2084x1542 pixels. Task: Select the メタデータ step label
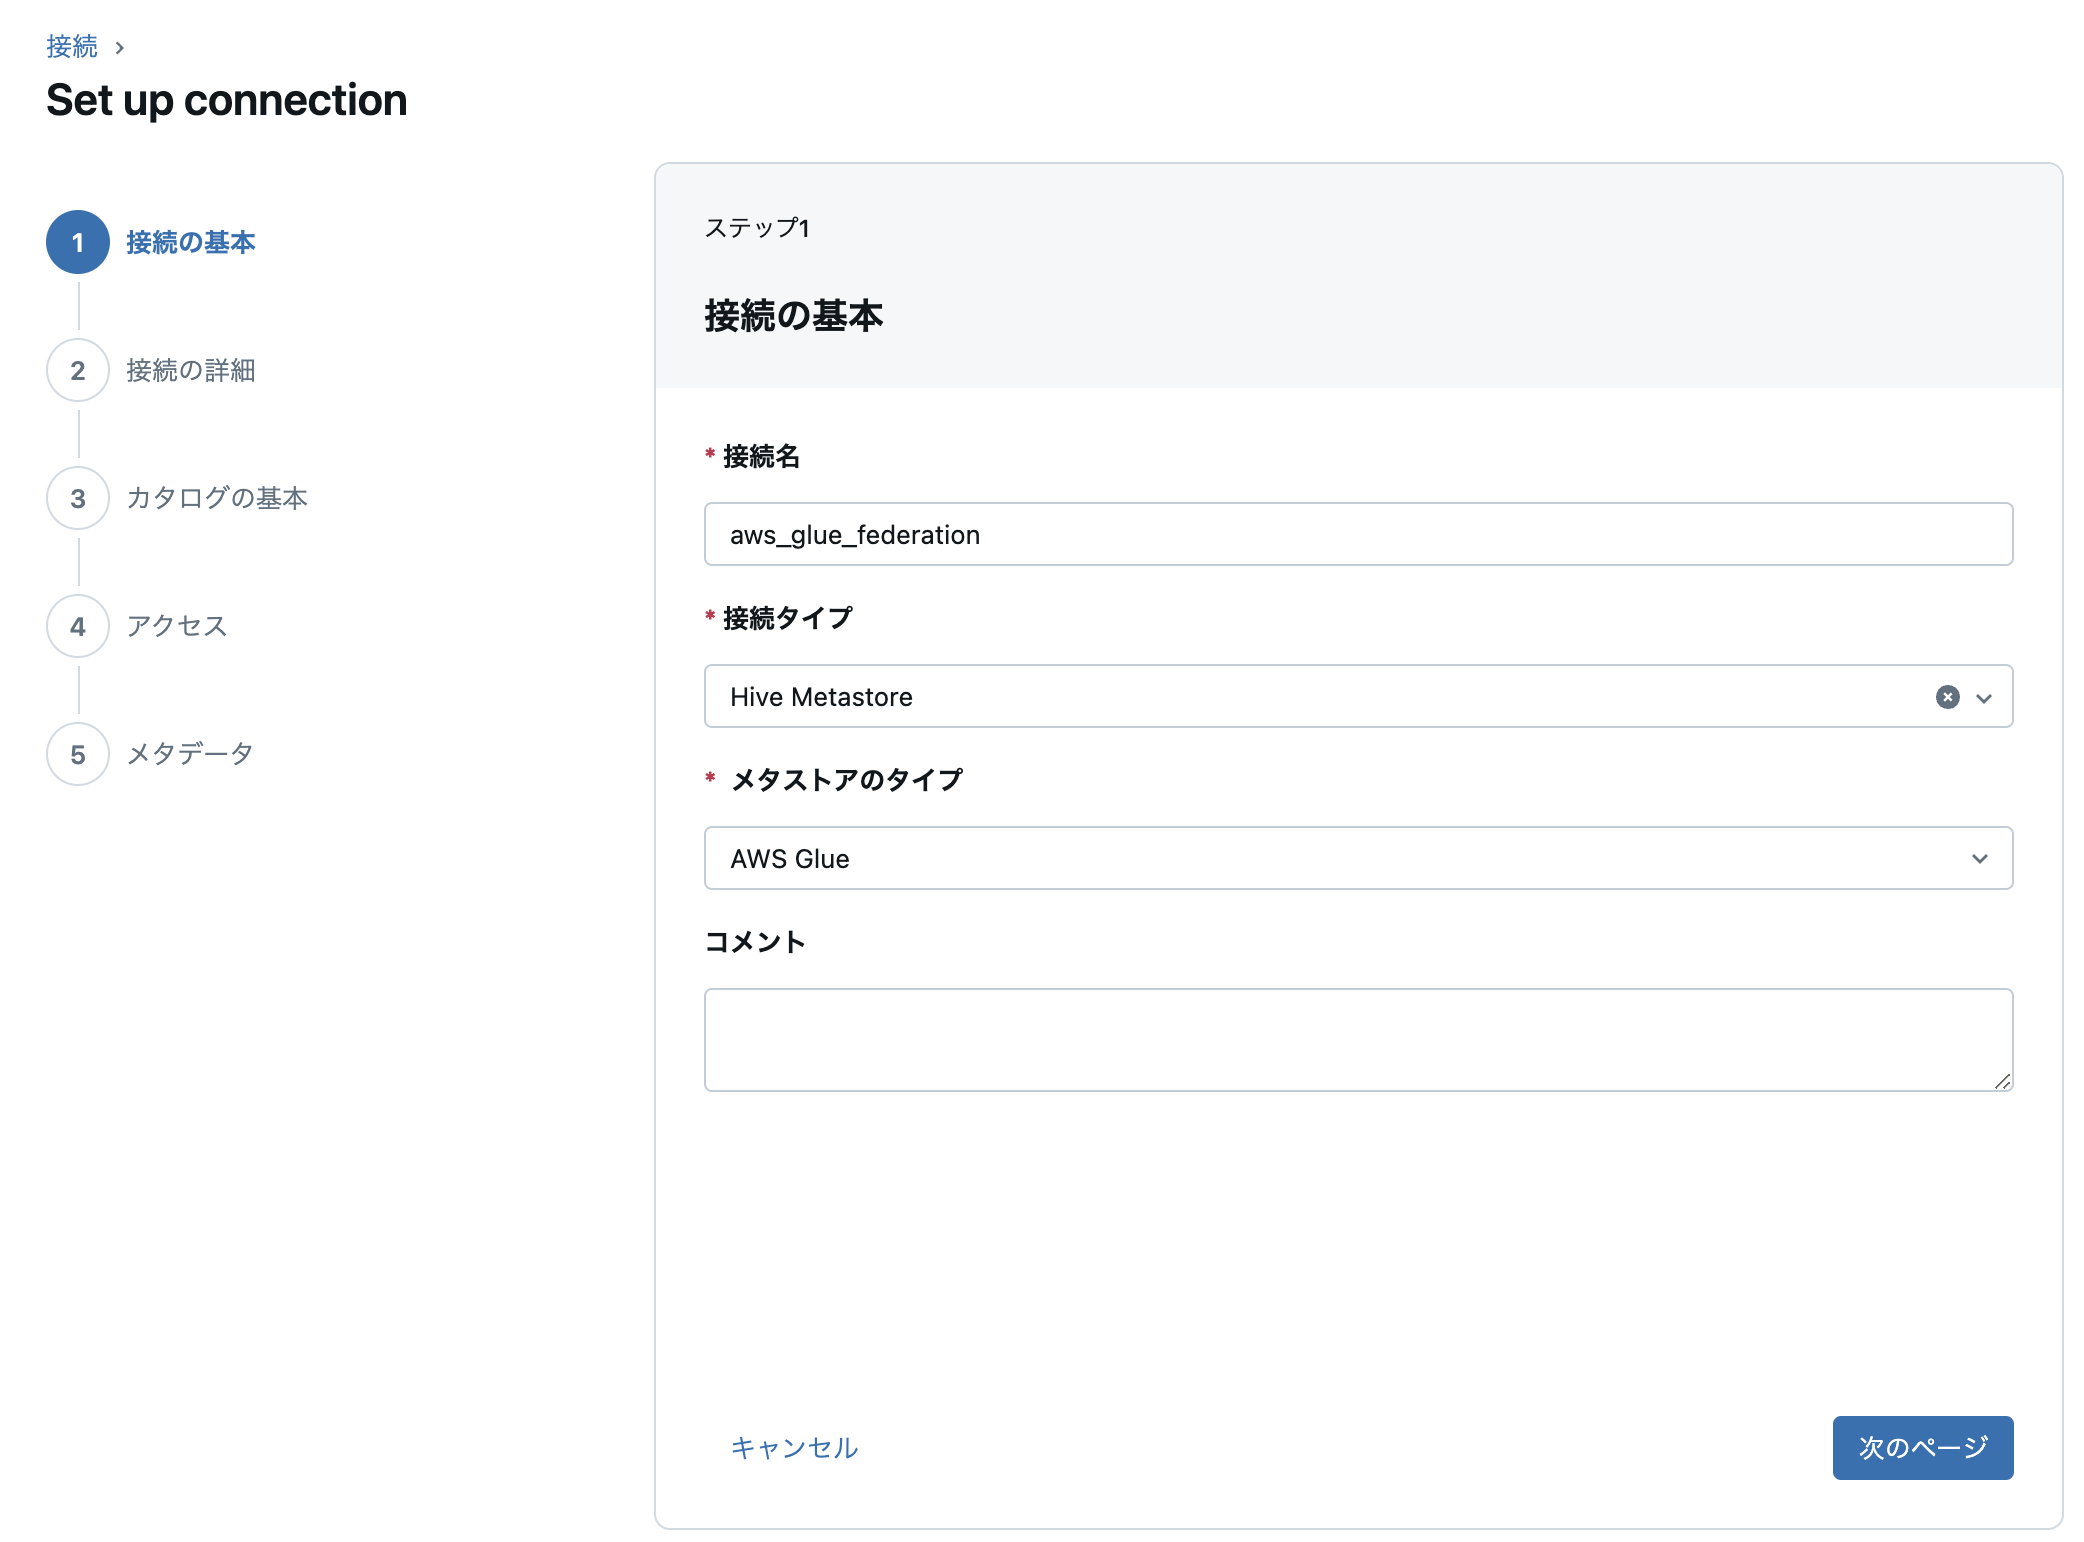[x=190, y=754]
